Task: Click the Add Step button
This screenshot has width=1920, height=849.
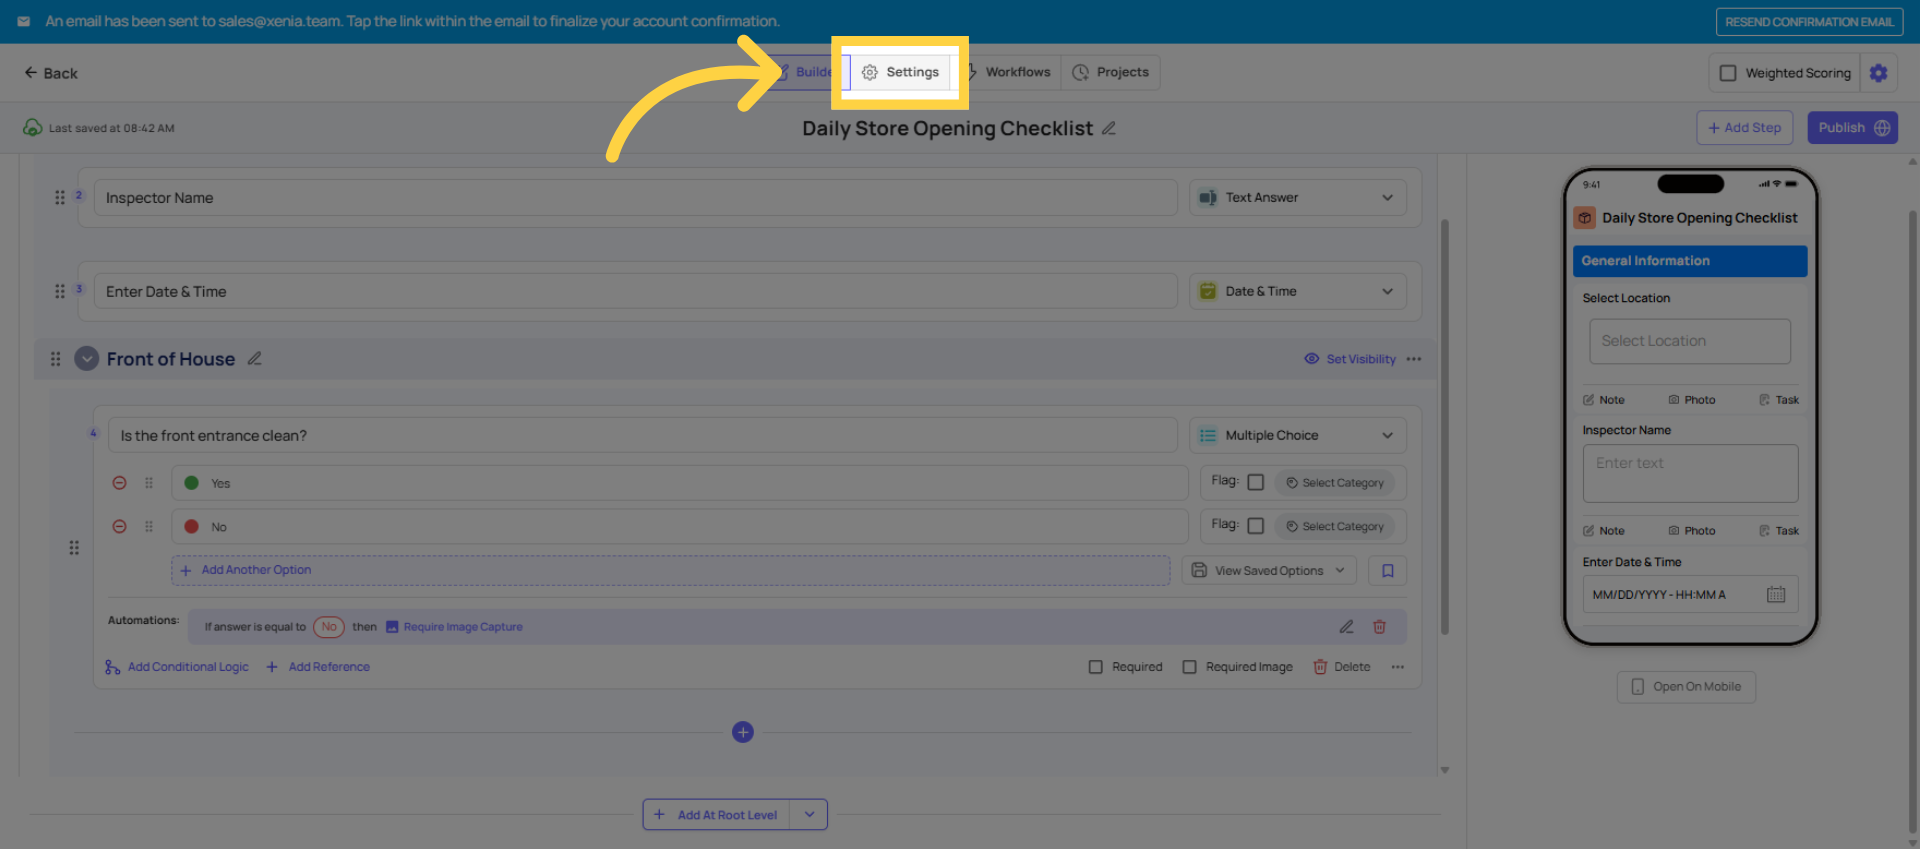Action: coord(1745,128)
